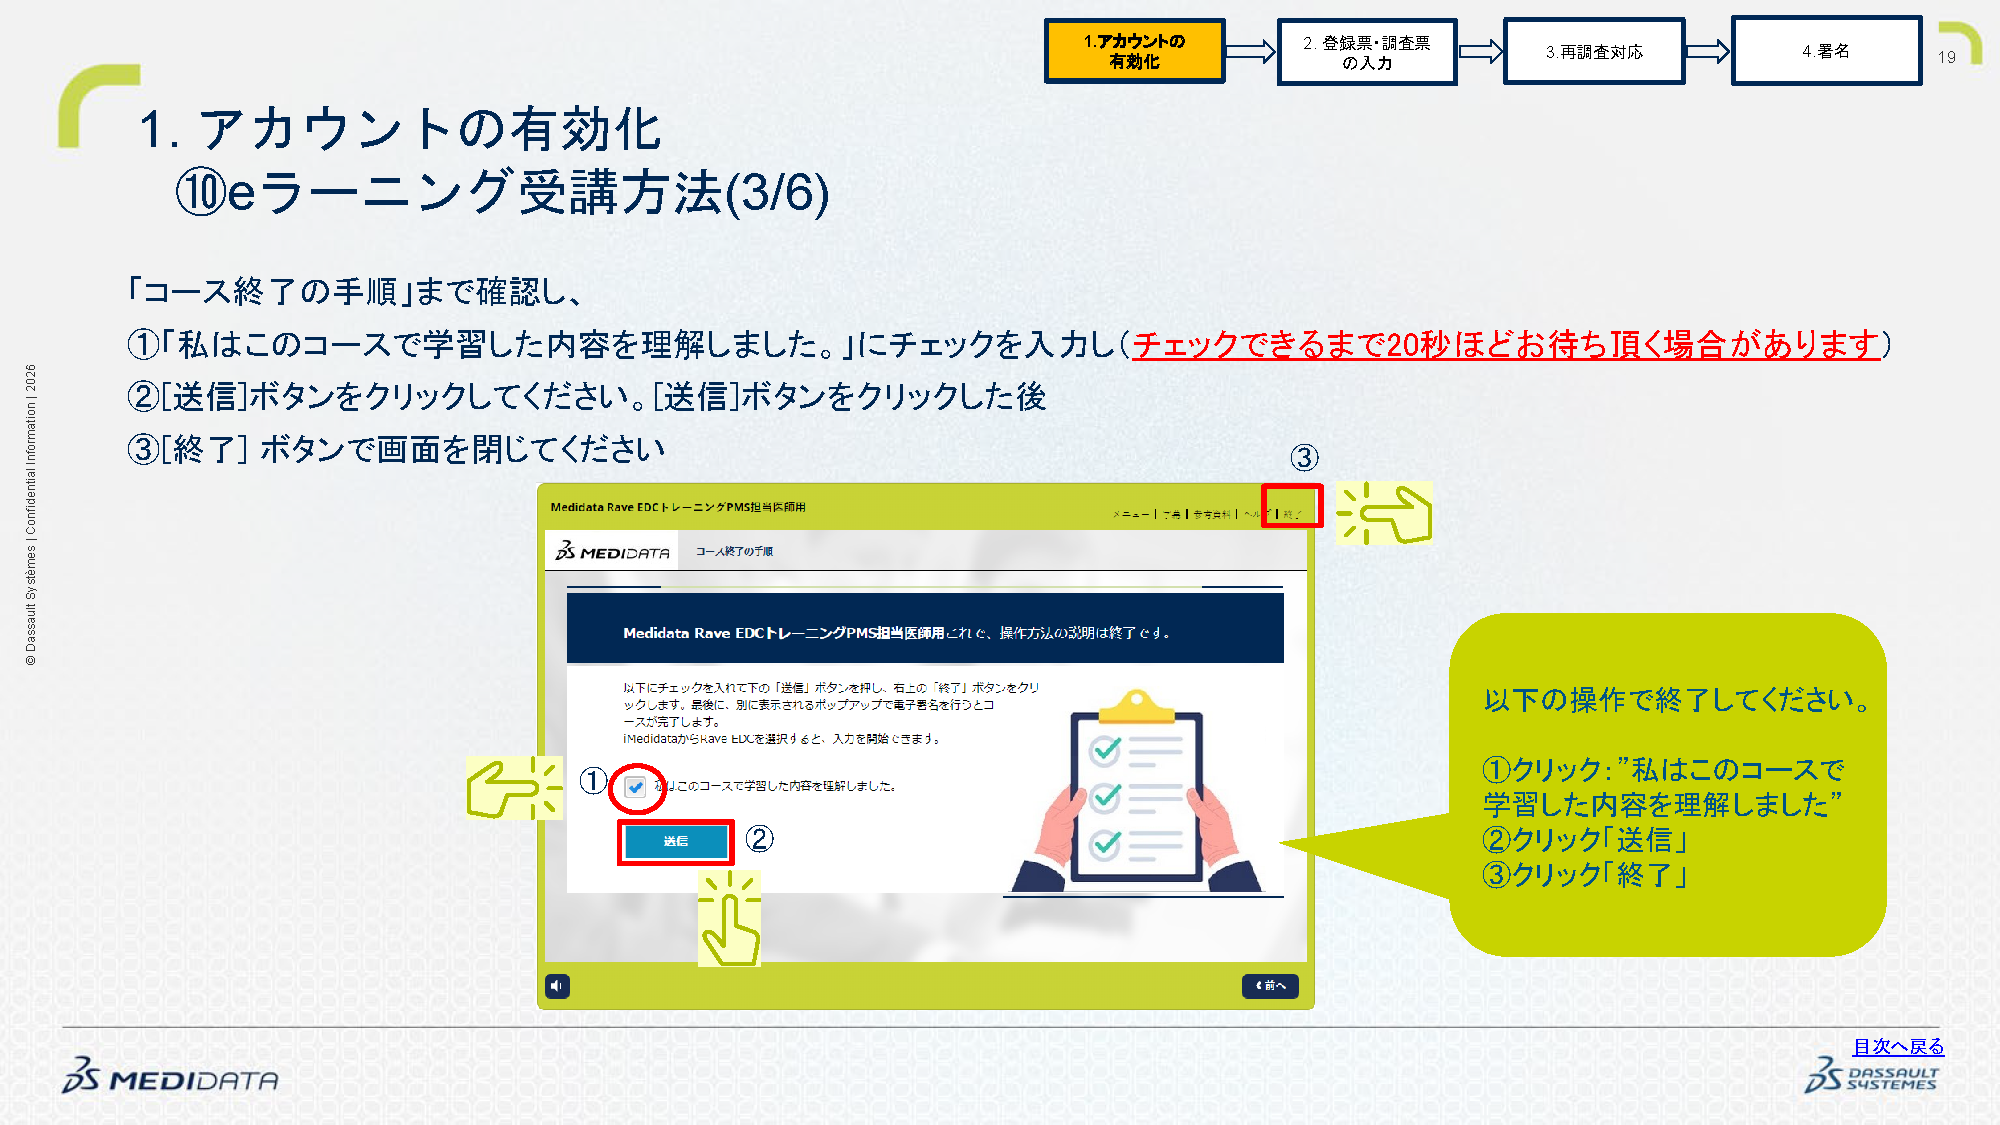2000x1125 pixels.
Task: Click the Medidata logo at slide bottom left
Action: tap(170, 1076)
